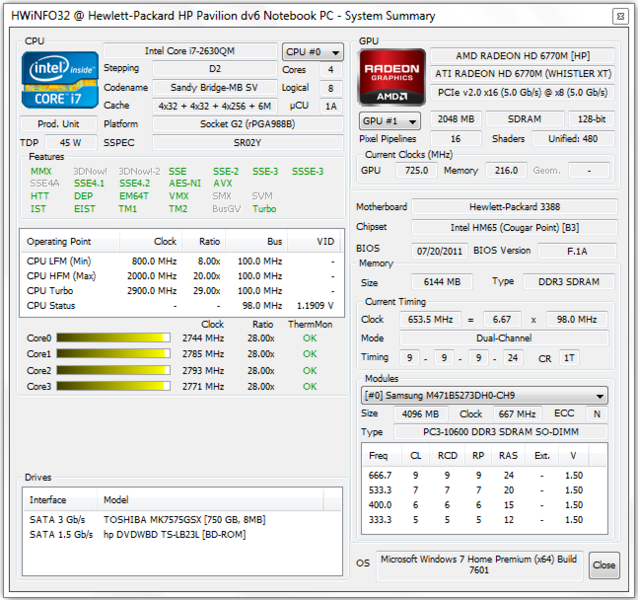
Task: Click the cache 4x32 + 4x32 field
Action: pos(214,106)
